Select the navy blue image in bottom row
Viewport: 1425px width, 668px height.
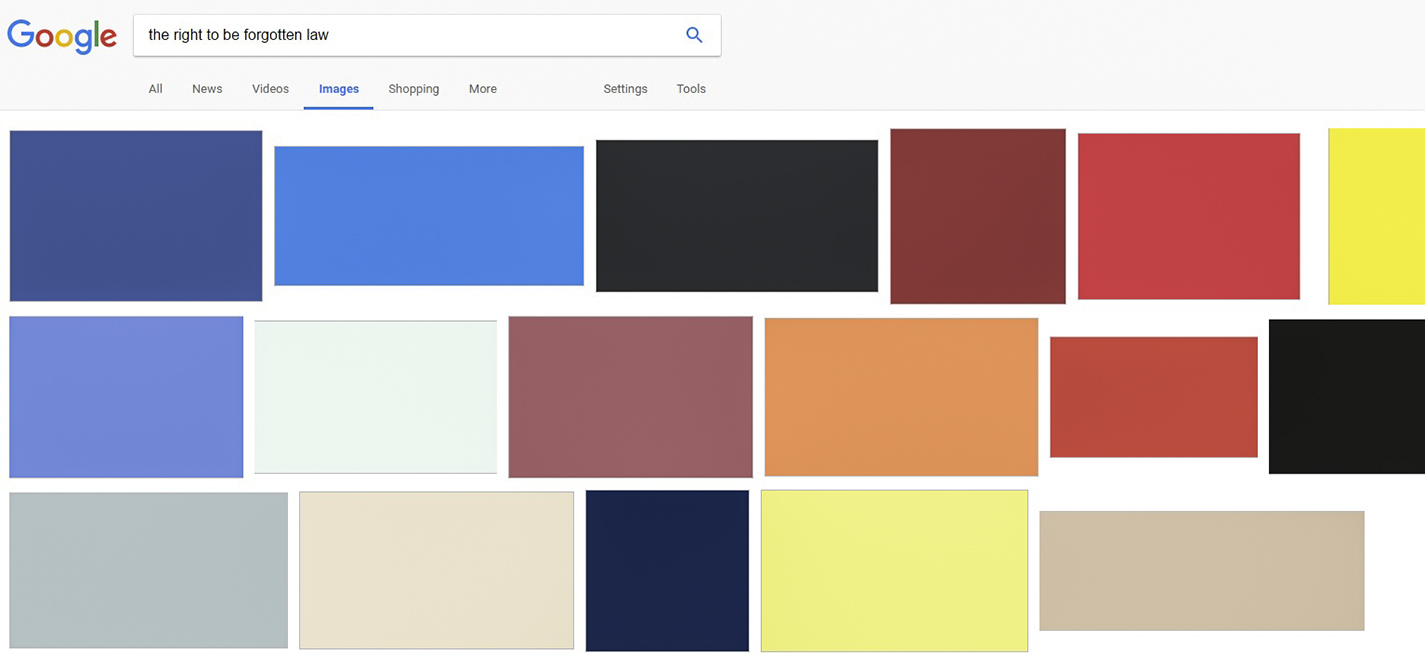click(x=667, y=570)
